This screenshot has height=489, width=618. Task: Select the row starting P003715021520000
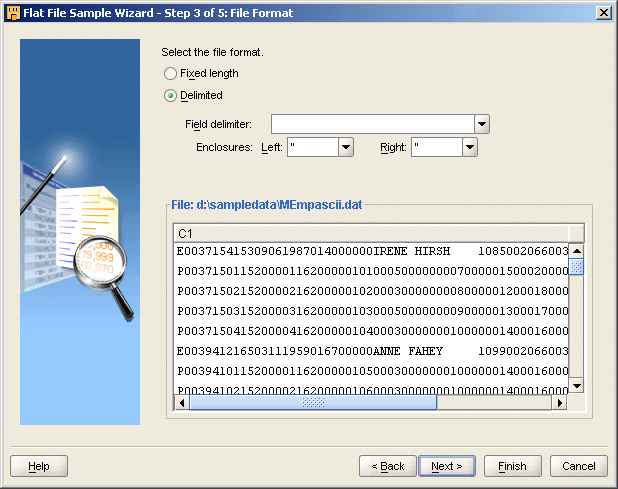(371, 291)
